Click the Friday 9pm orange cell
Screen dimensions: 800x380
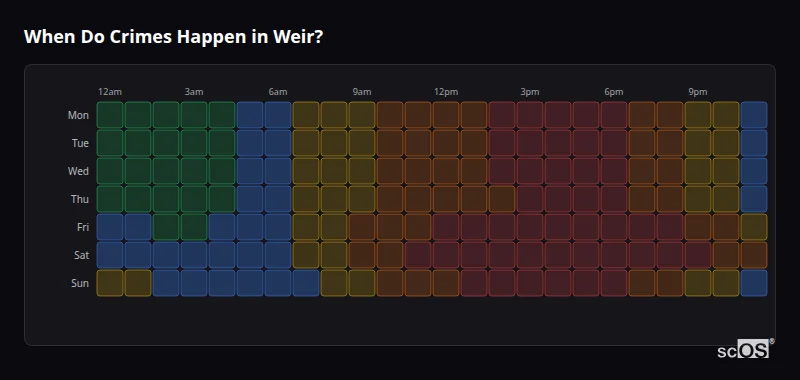click(x=697, y=227)
